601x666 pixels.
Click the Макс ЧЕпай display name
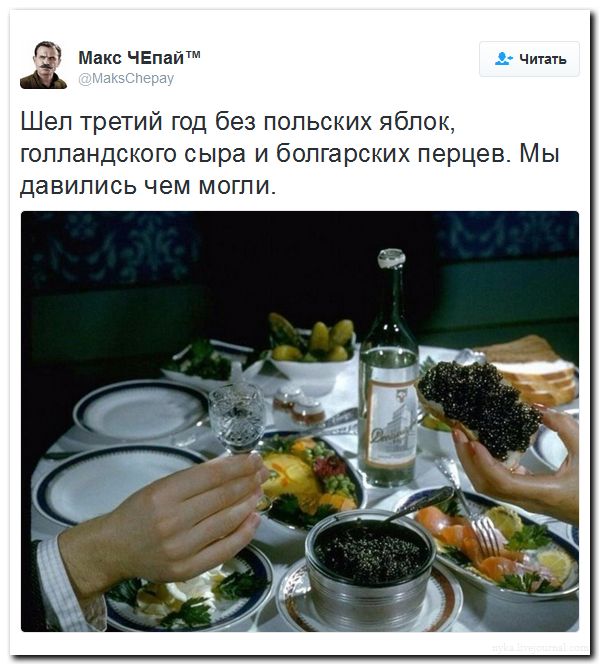(139, 57)
